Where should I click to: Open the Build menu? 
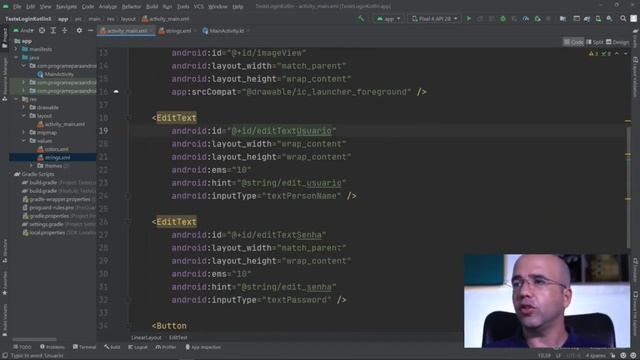coord(152,7)
